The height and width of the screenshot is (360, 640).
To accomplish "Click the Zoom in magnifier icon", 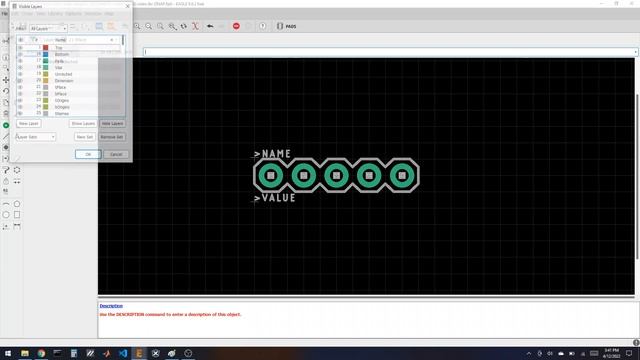I will pos(138,26).
